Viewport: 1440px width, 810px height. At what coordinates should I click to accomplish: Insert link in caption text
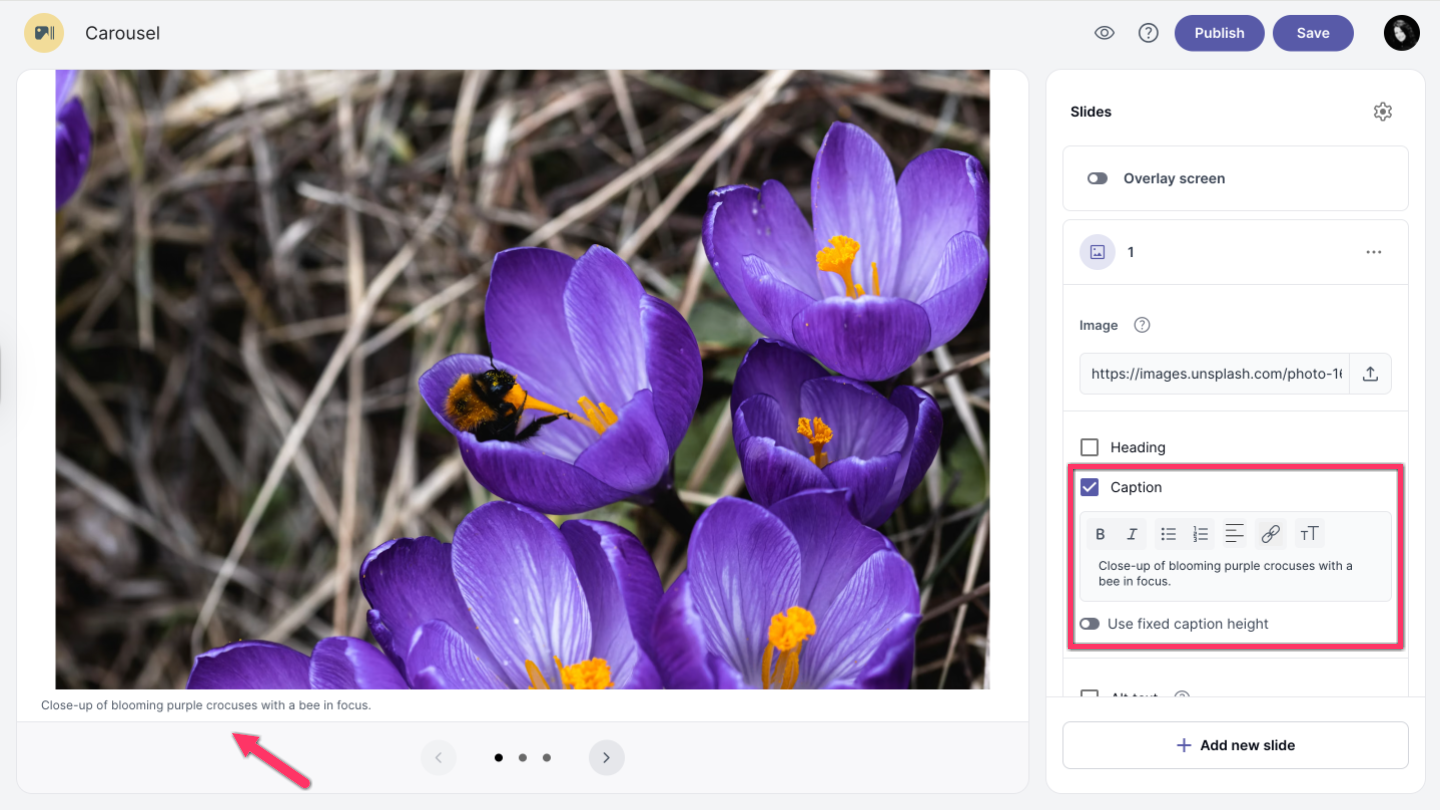[x=1270, y=534]
